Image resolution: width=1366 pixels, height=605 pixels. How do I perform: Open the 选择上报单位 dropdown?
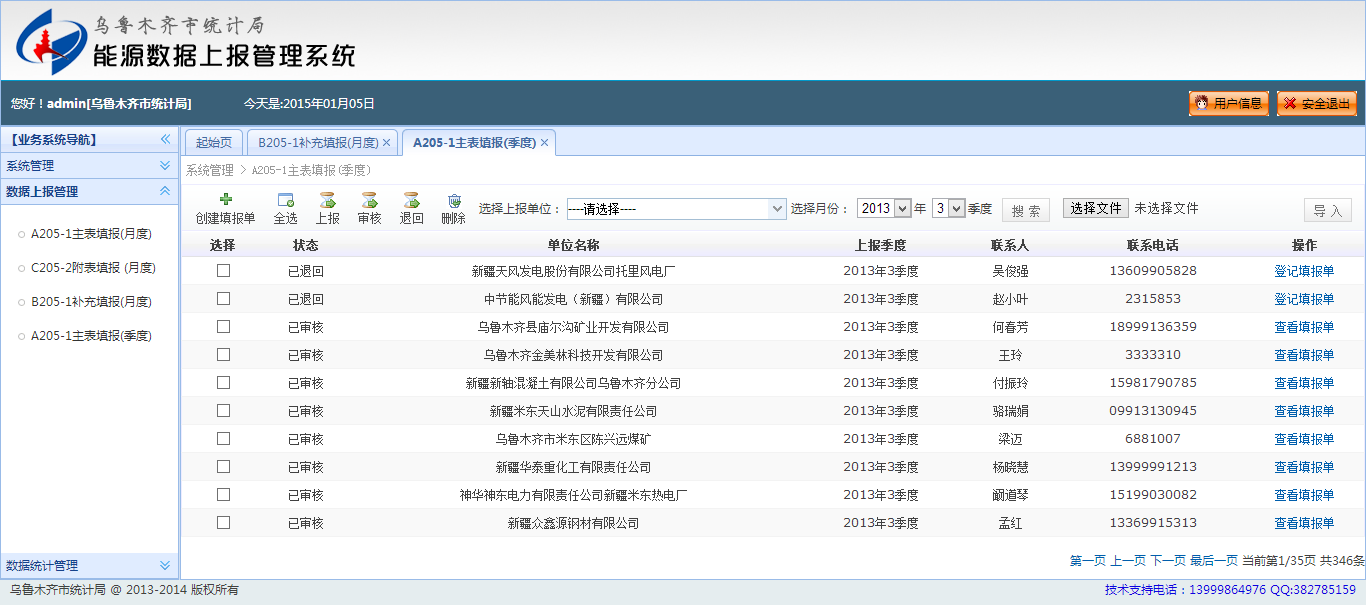tap(676, 209)
